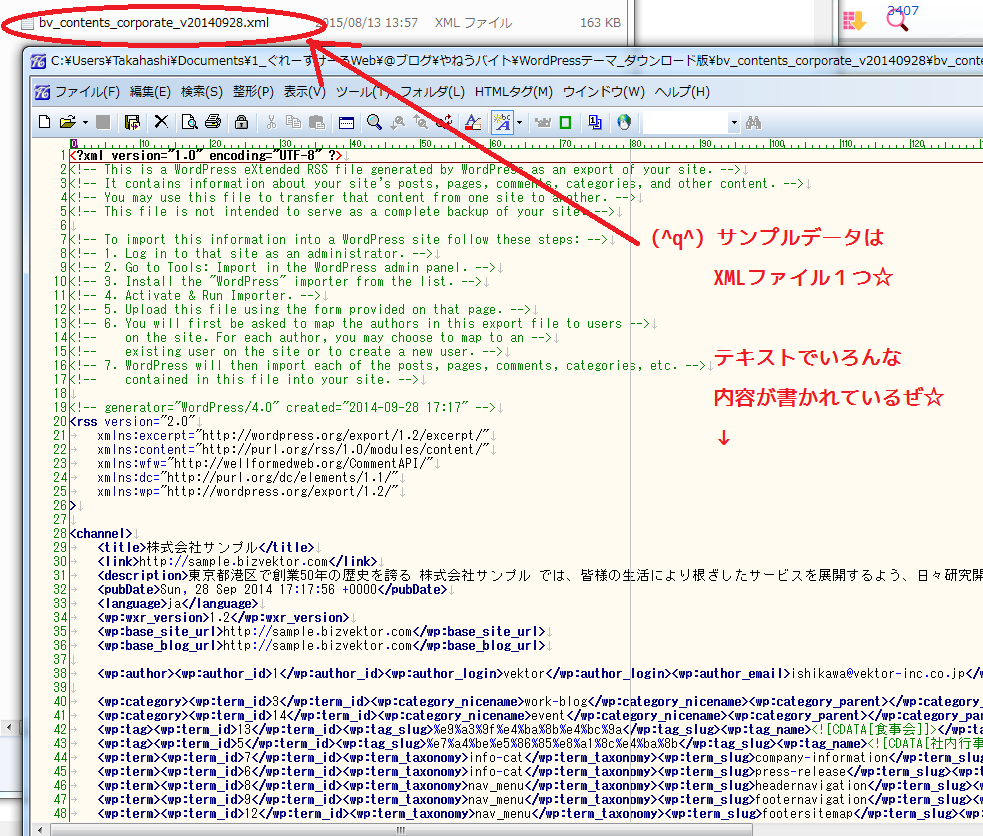983x836 pixels.
Task: Toggle the mark display abc icon
Action: (x=503, y=122)
